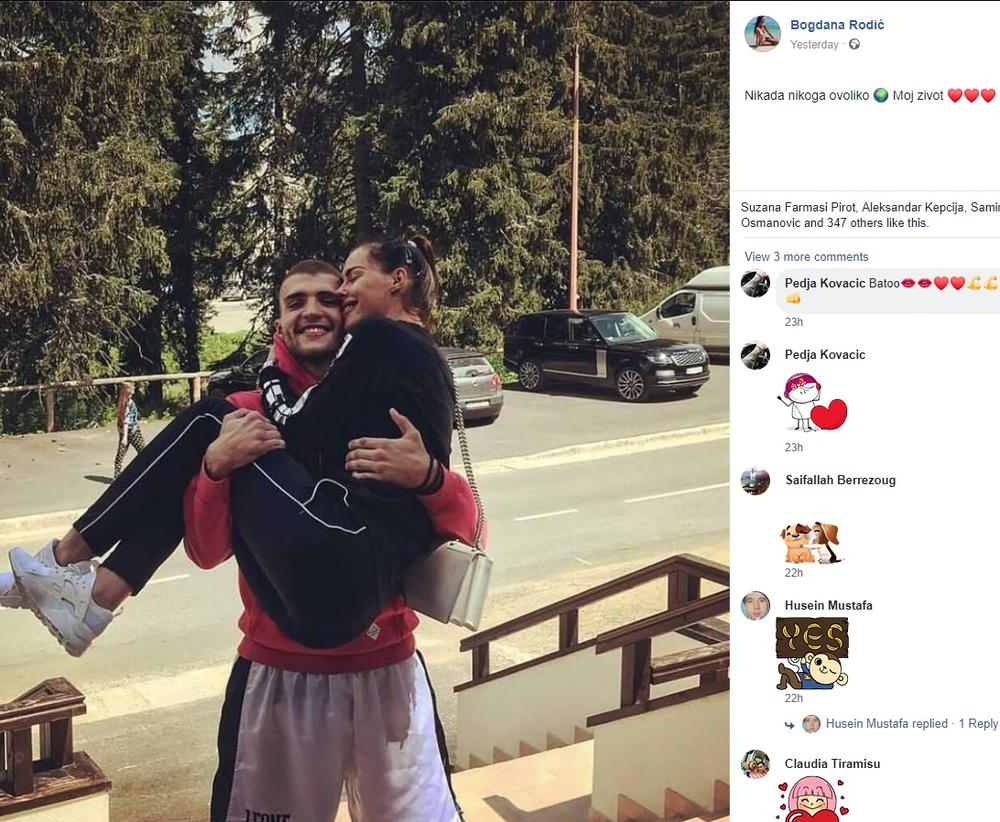1000x822 pixels.
Task: Click the public globe privacy icon
Action: click(x=855, y=45)
